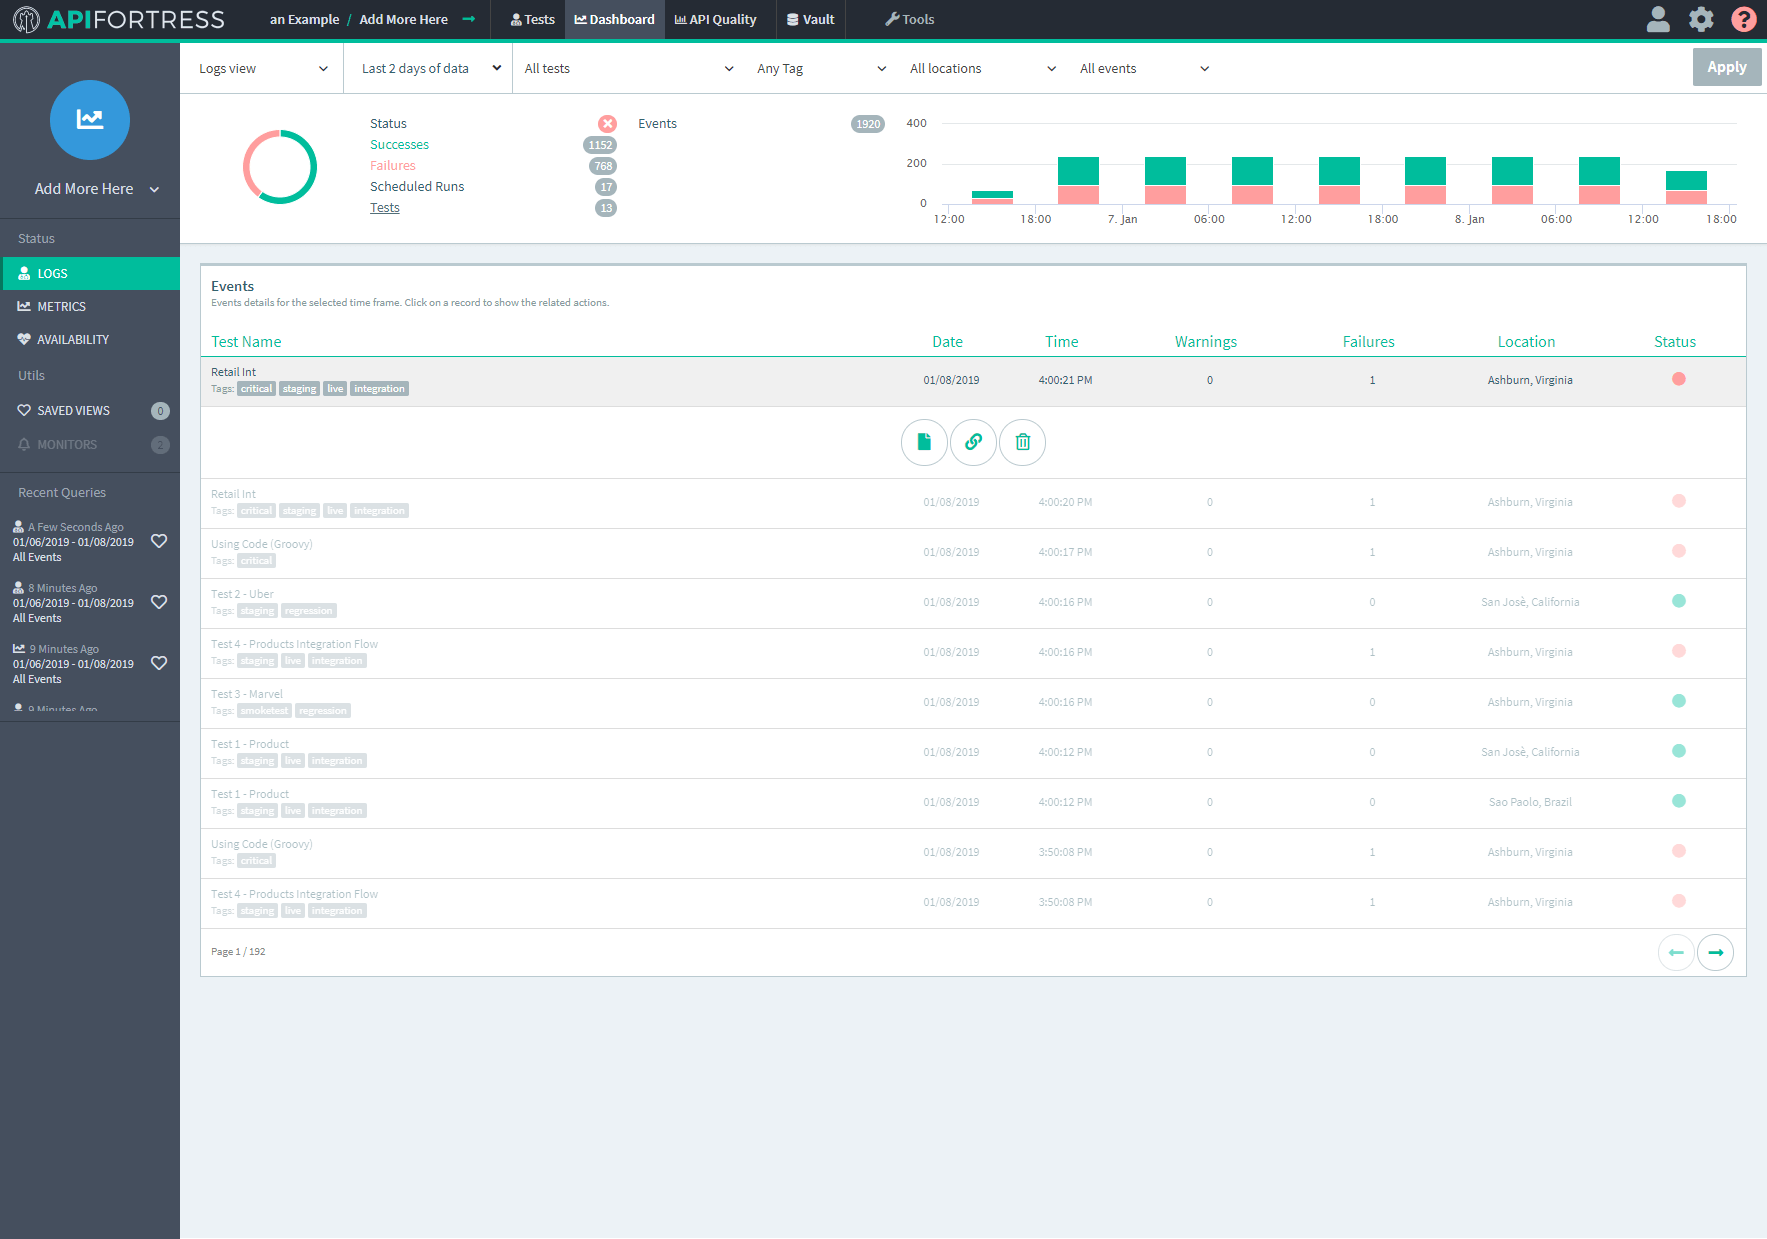Screen dimensions: 1767x1239
Task: Favorite the 'A Few Seconds Ago' recent query
Action: 159,541
